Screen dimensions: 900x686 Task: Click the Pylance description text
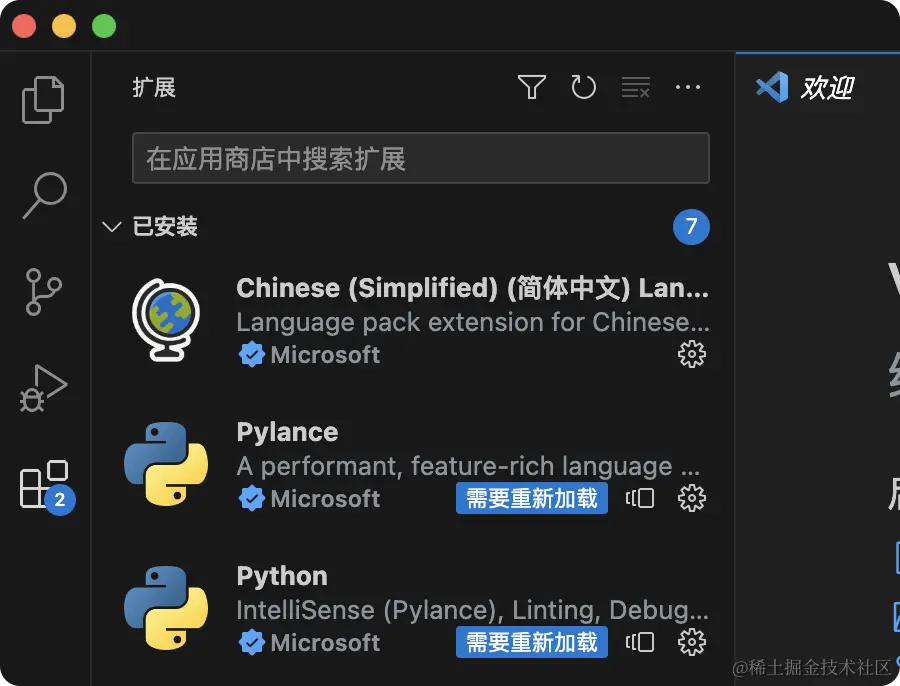click(468, 466)
